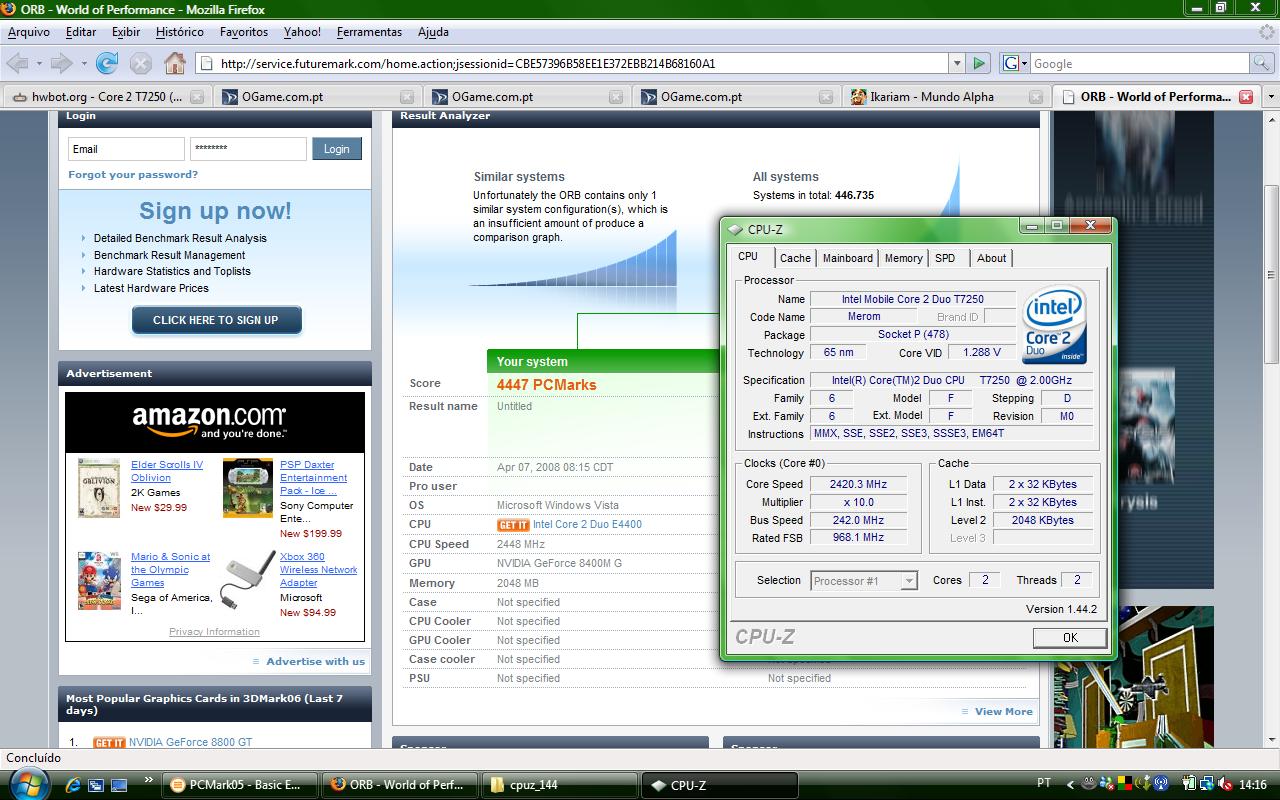Expand Quick Launch overflow chevron

coord(149,780)
